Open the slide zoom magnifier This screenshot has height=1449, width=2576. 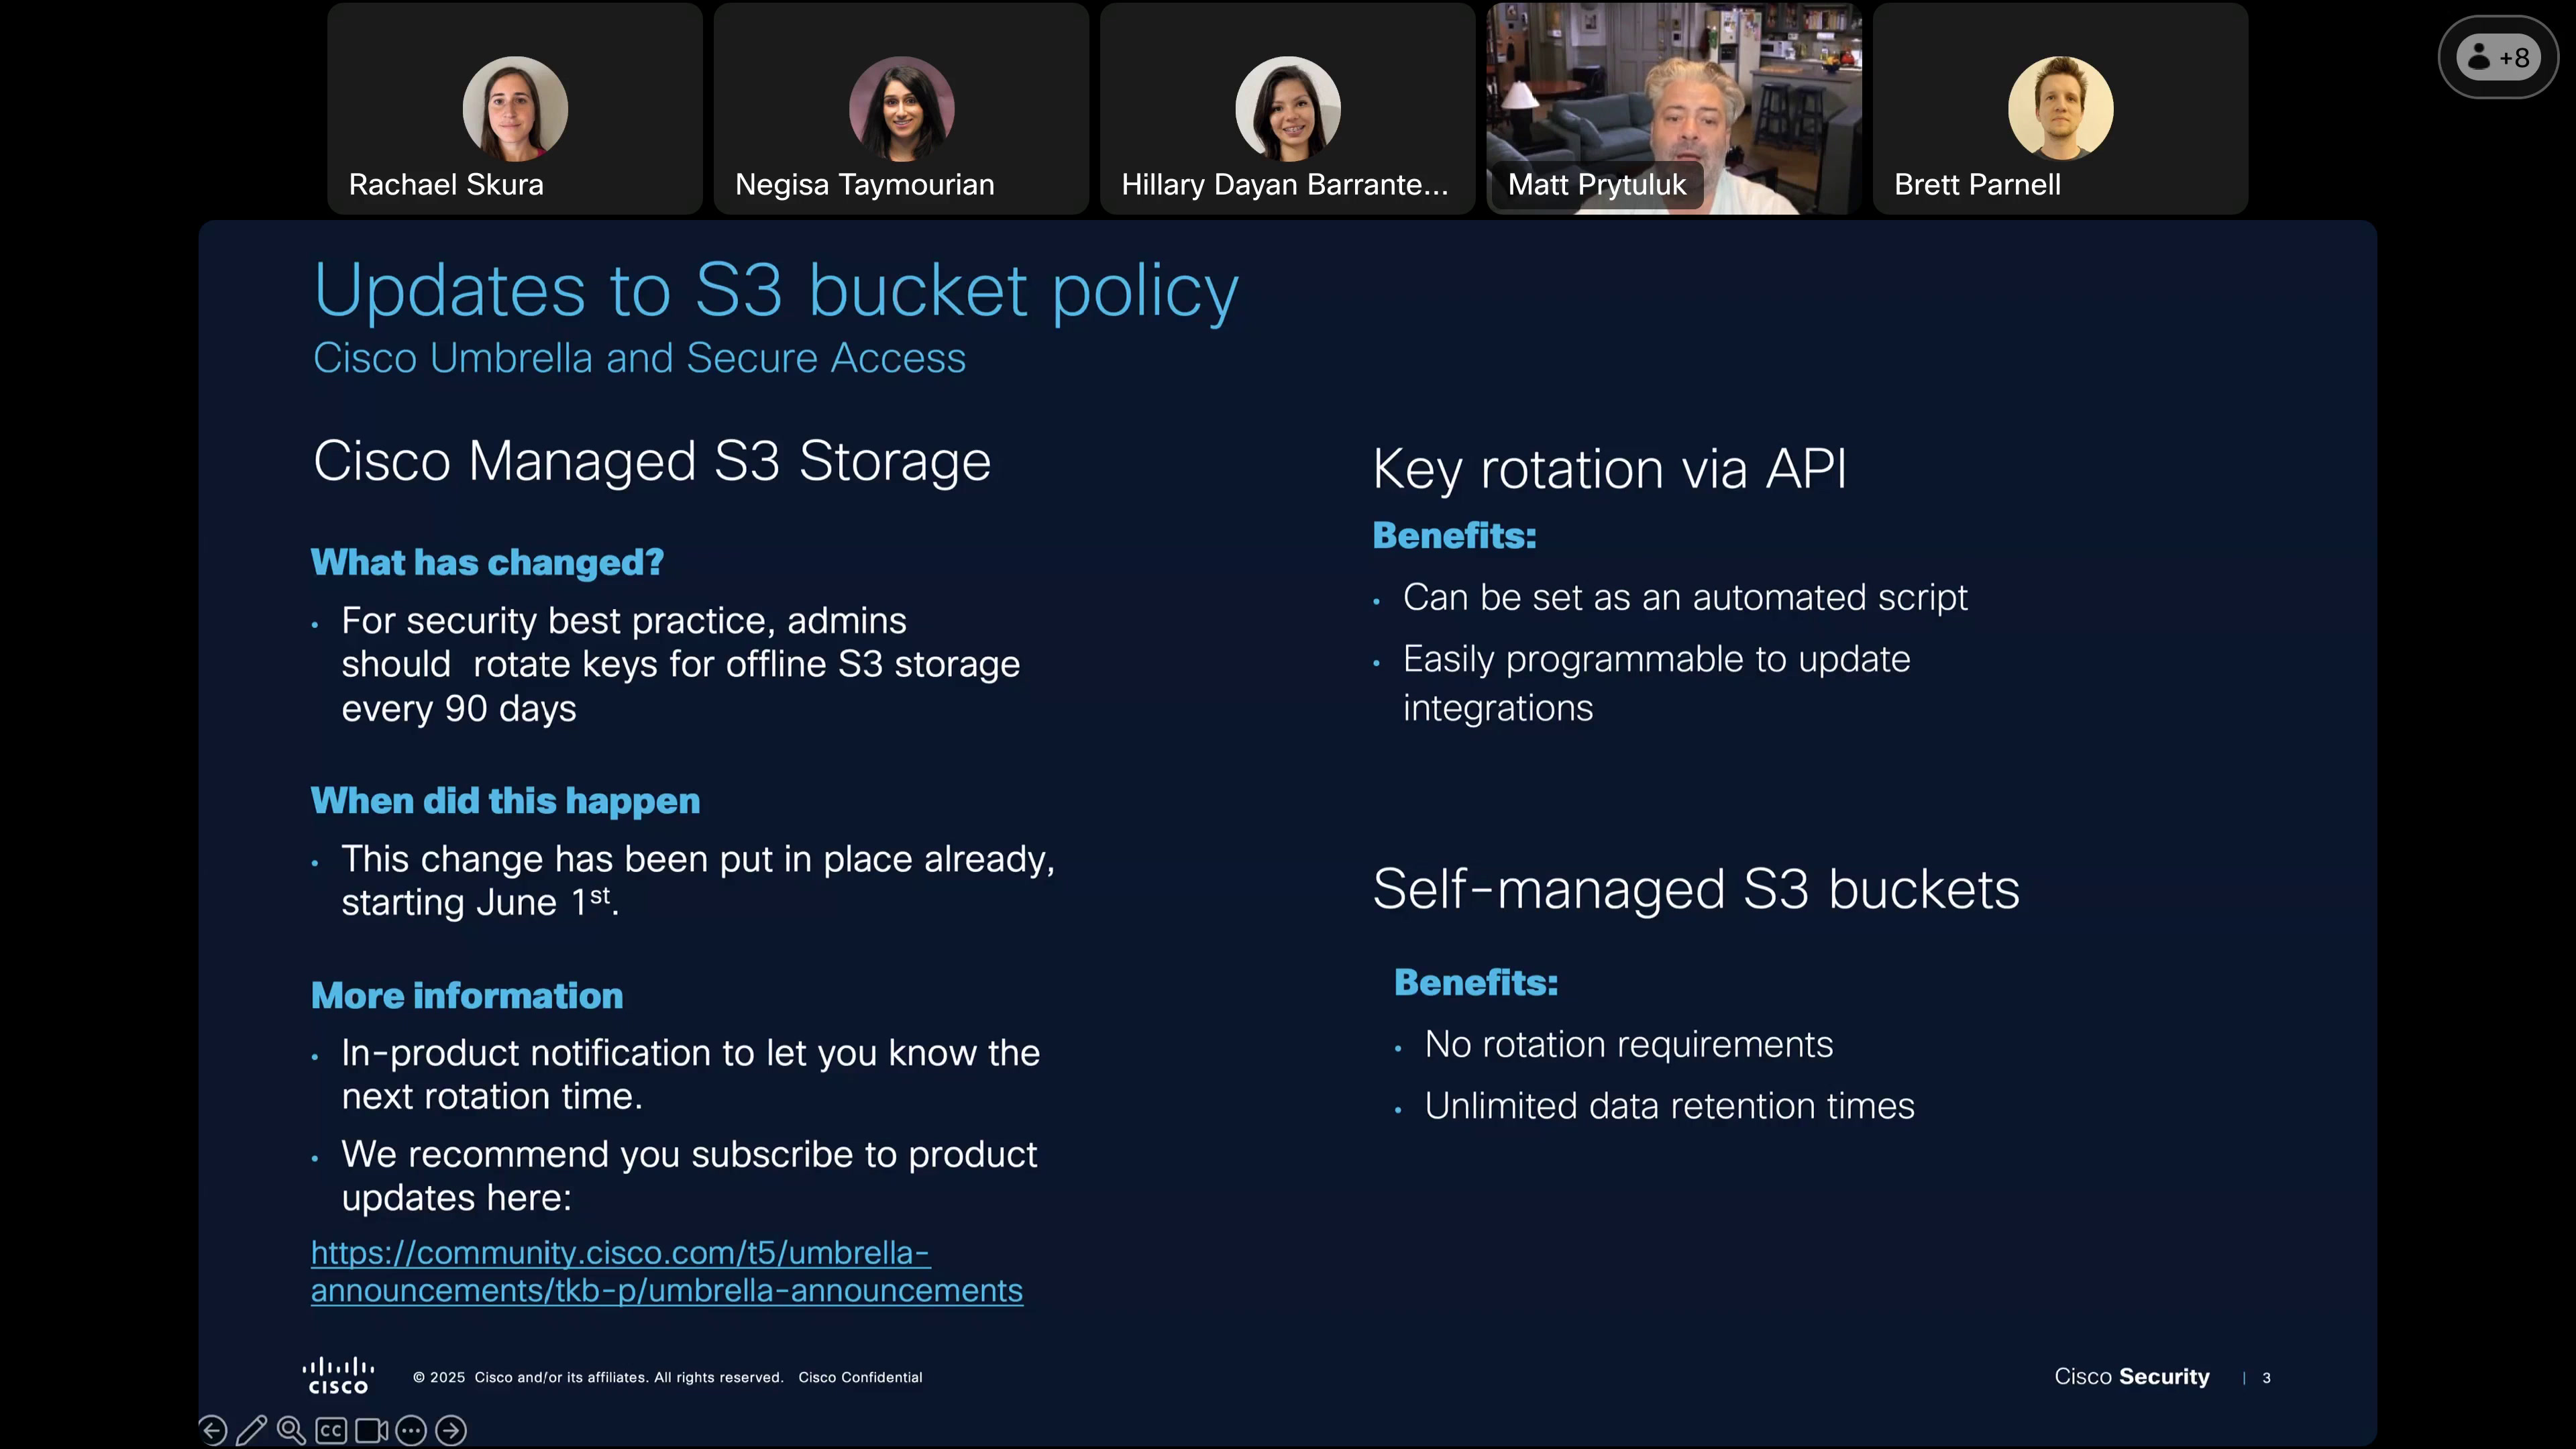pyautogui.click(x=291, y=1431)
